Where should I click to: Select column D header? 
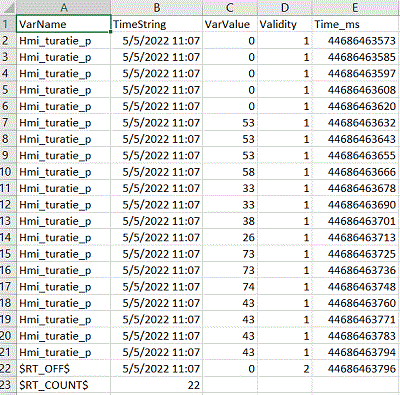coord(285,7)
